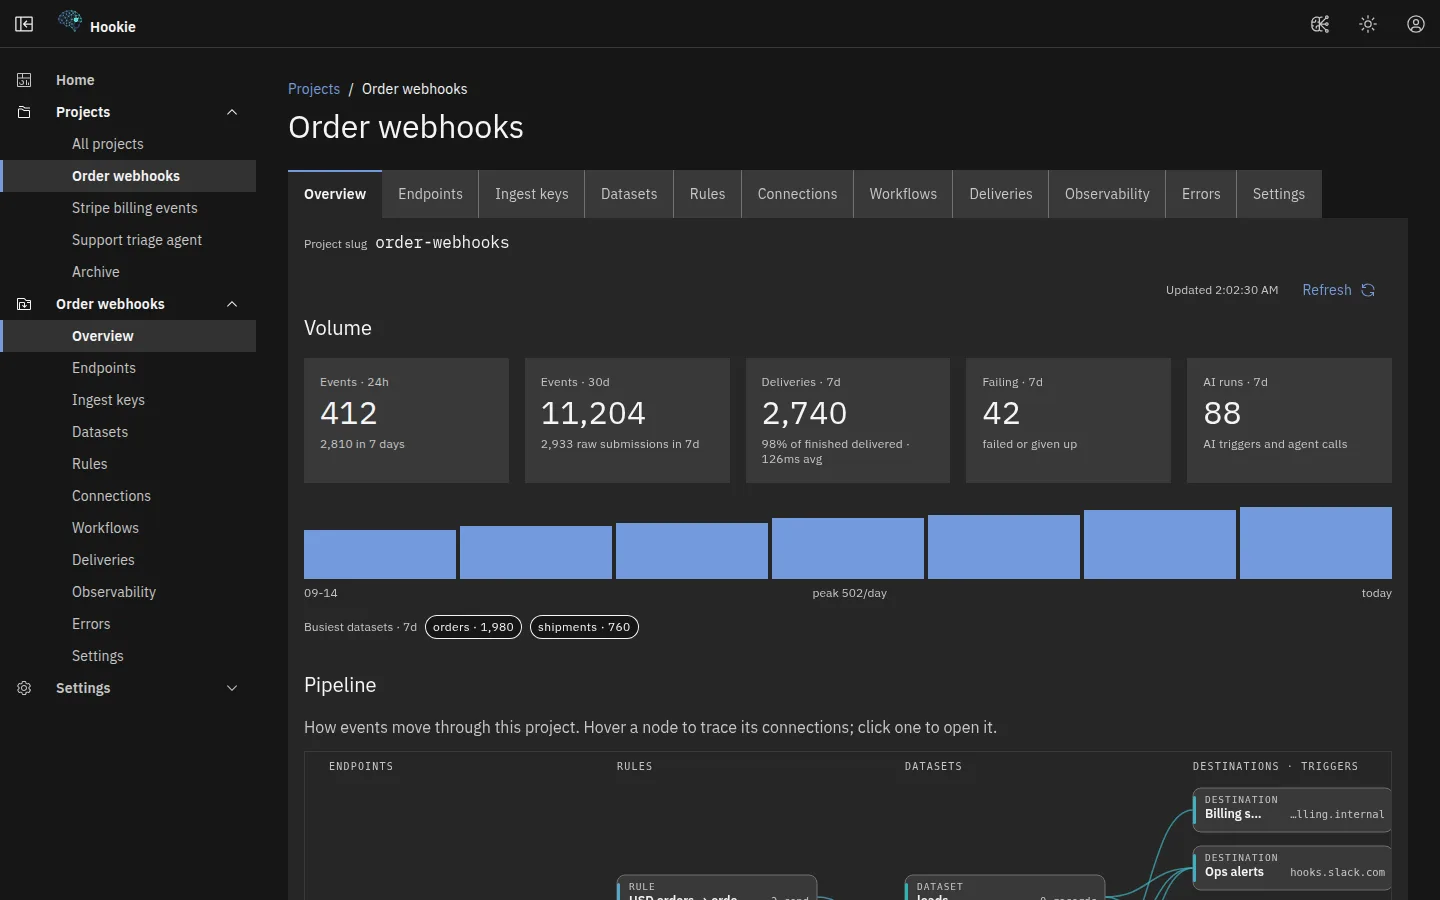Click the Projects folder icon in sidebar
This screenshot has height=900, width=1440.
(24, 112)
